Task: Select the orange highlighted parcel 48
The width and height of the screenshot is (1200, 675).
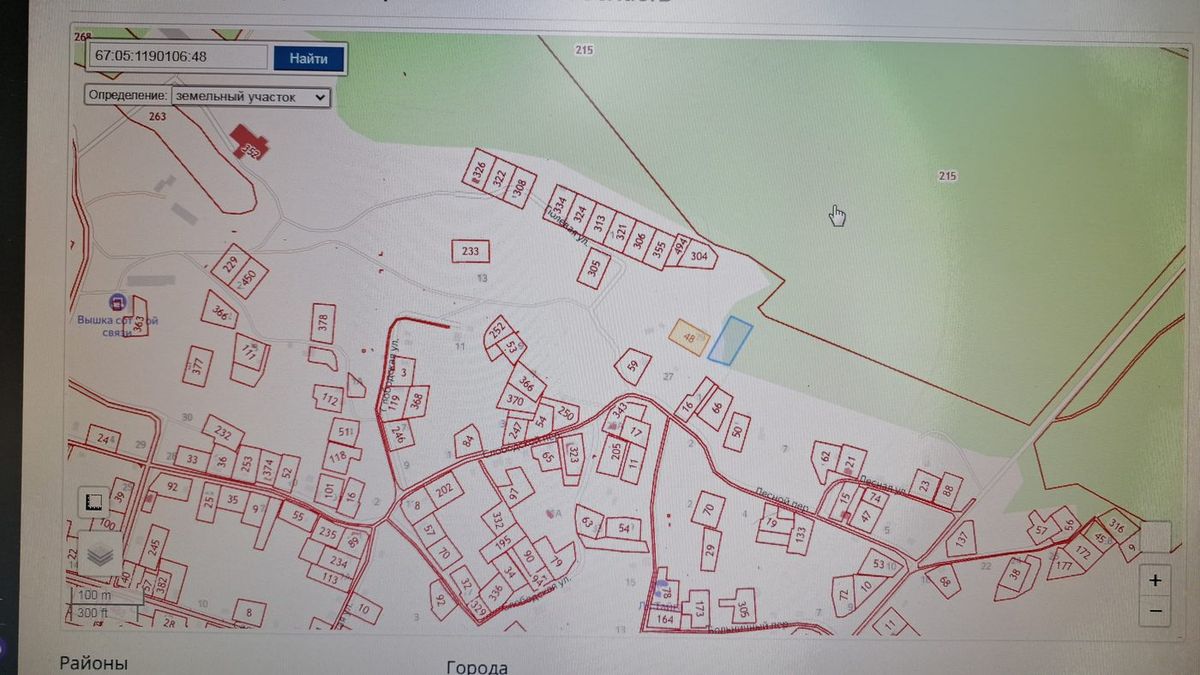Action: (688, 338)
